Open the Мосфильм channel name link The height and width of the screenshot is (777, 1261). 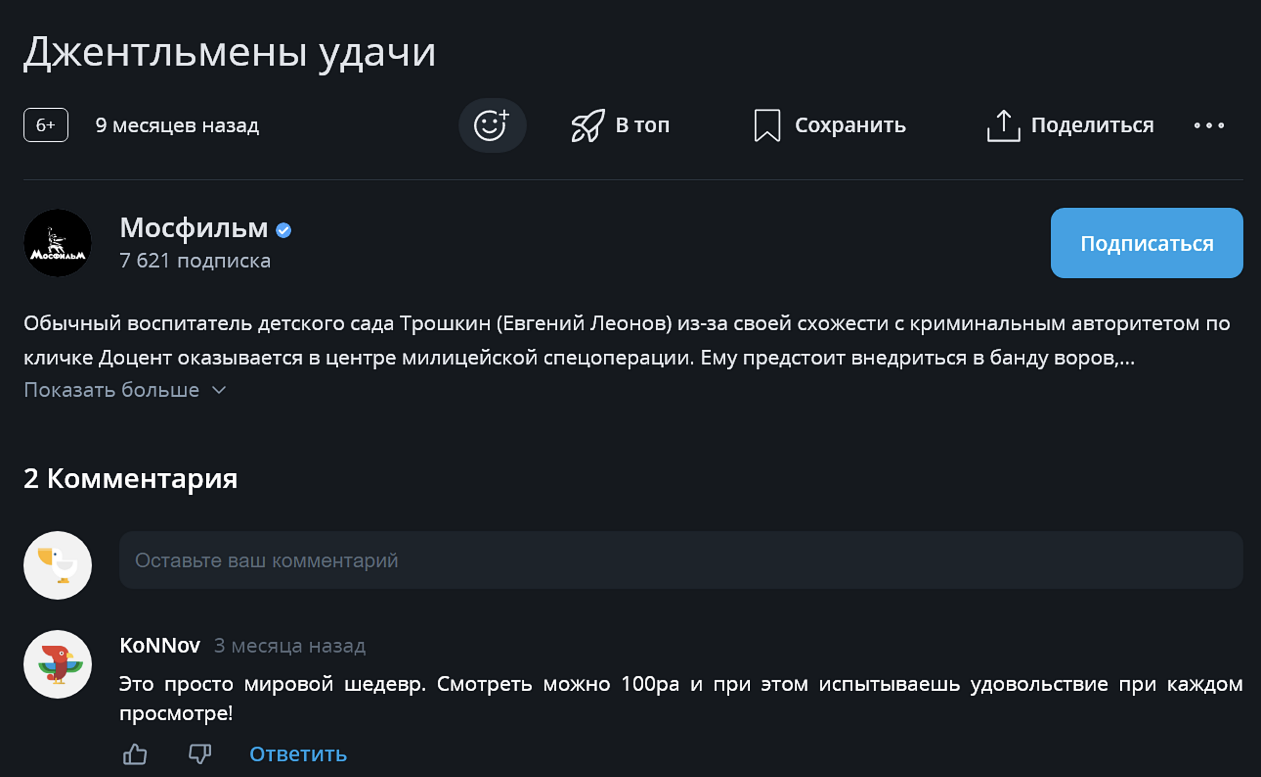click(x=194, y=228)
